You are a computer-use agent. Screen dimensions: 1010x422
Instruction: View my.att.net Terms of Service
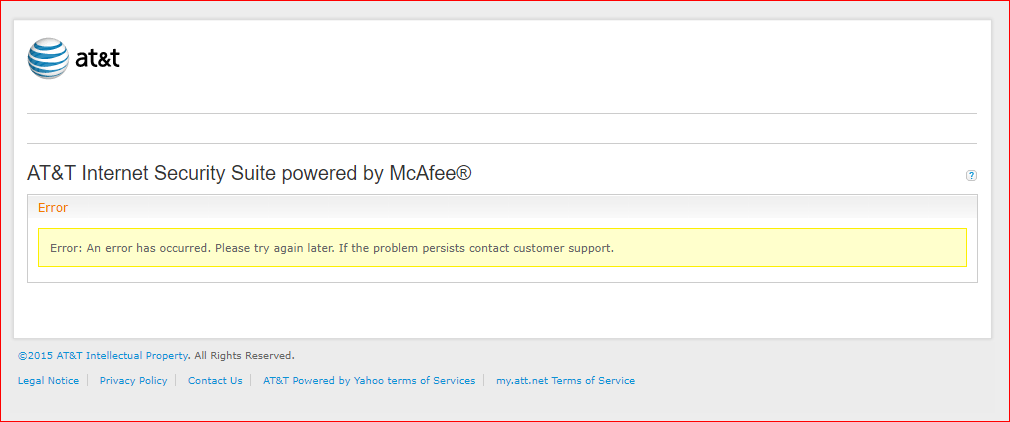565,380
